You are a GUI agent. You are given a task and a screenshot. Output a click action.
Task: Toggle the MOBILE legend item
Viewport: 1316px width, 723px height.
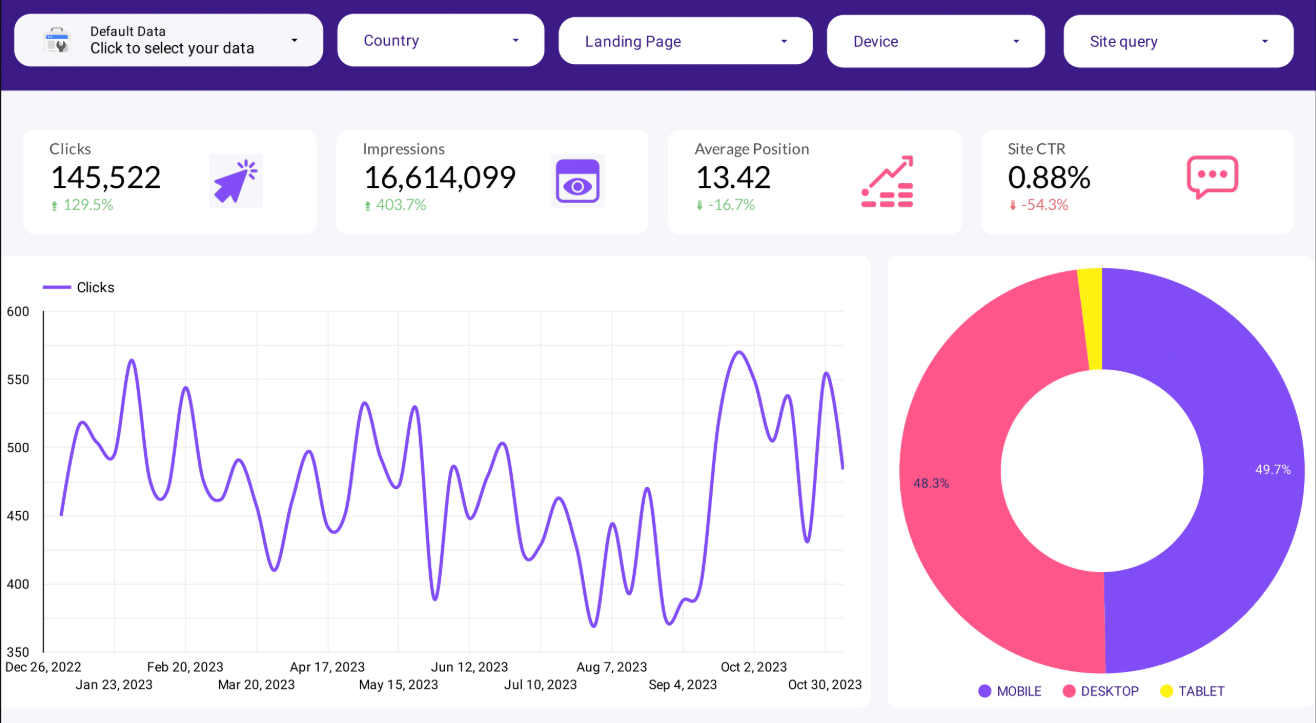click(x=1010, y=691)
